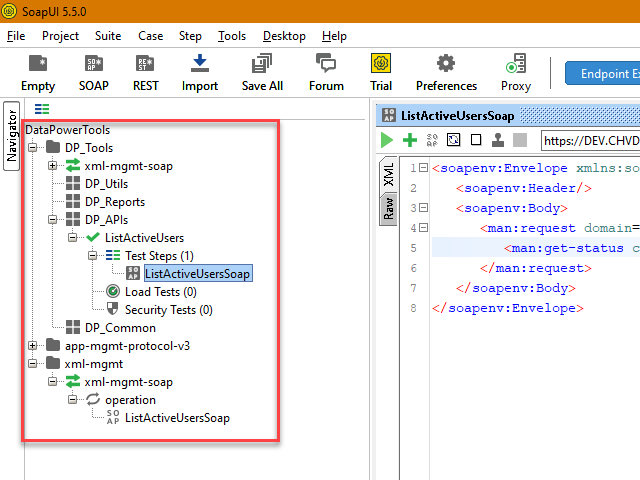Viewport: 640px width, 480px height.
Task: Open Preferences from the toolbar
Action: pyautogui.click(x=446, y=71)
